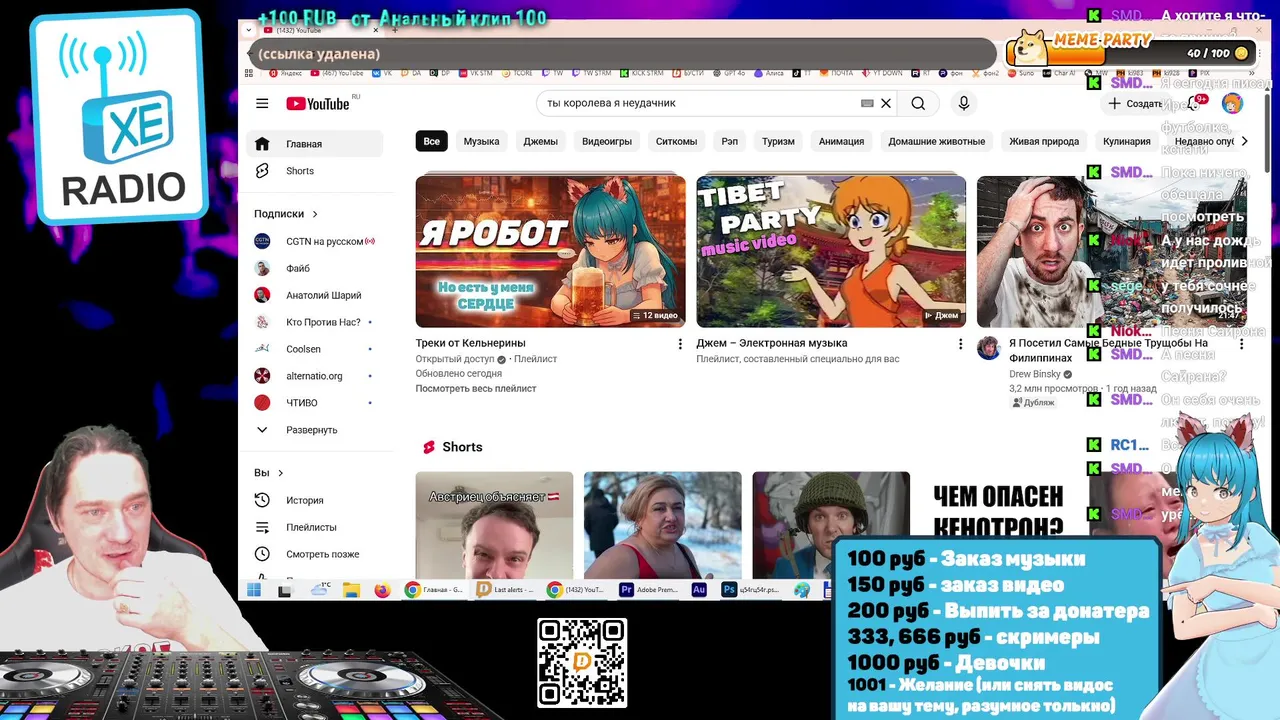Open the Австриец объясняет Short
The height and width of the screenshot is (720, 1280).
coord(494,525)
